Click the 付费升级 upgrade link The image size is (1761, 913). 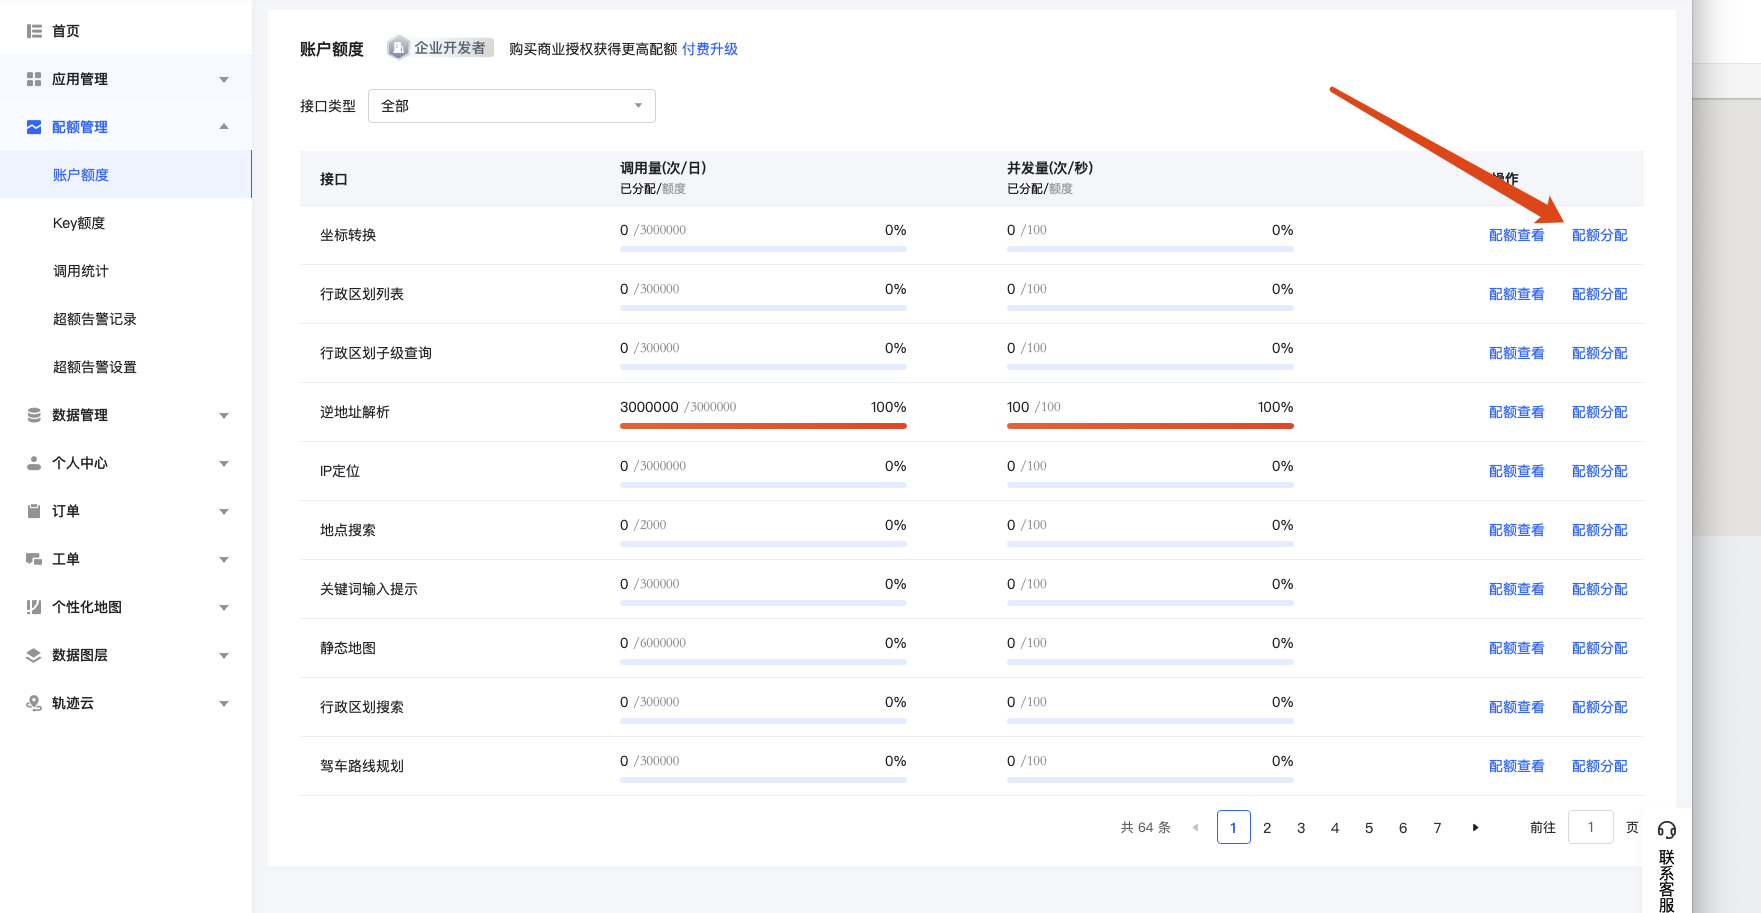tap(709, 49)
